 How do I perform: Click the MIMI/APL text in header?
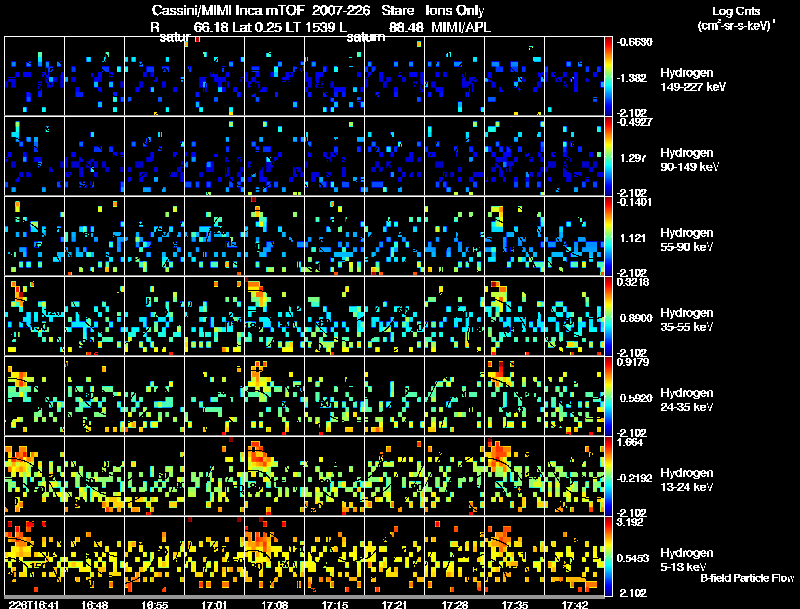click(461, 27)
